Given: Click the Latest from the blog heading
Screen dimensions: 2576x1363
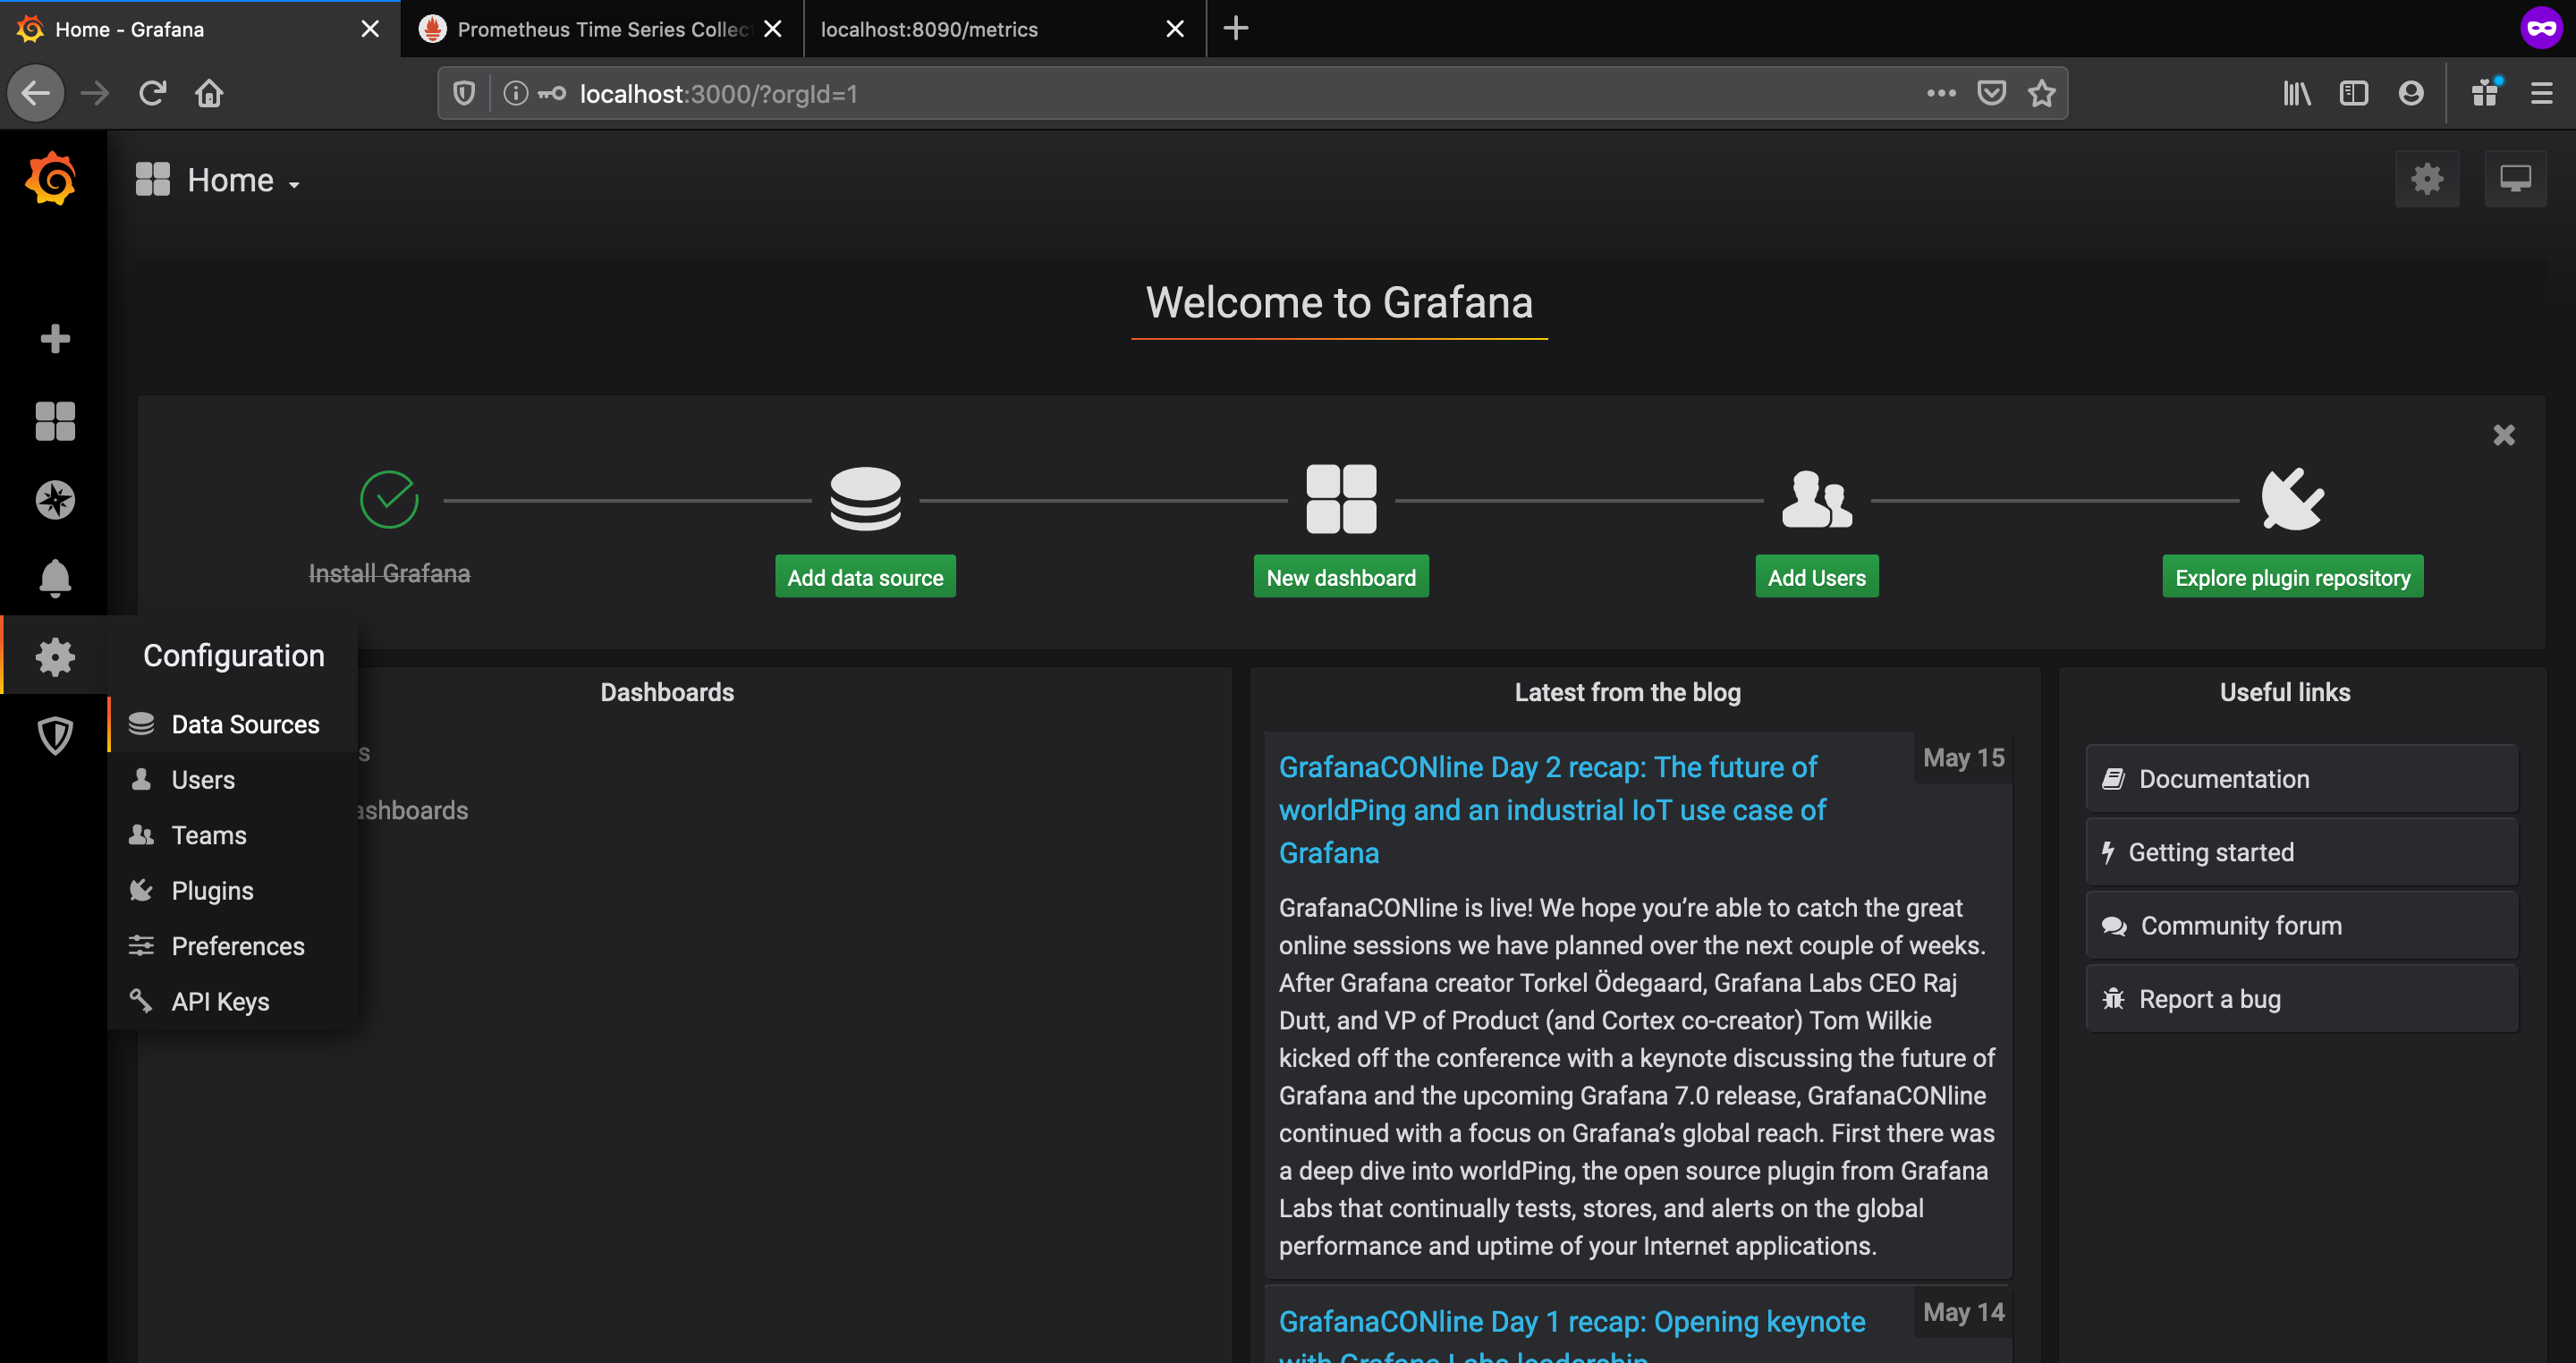Looking at the screenshot, I should tap(1627, 692).
